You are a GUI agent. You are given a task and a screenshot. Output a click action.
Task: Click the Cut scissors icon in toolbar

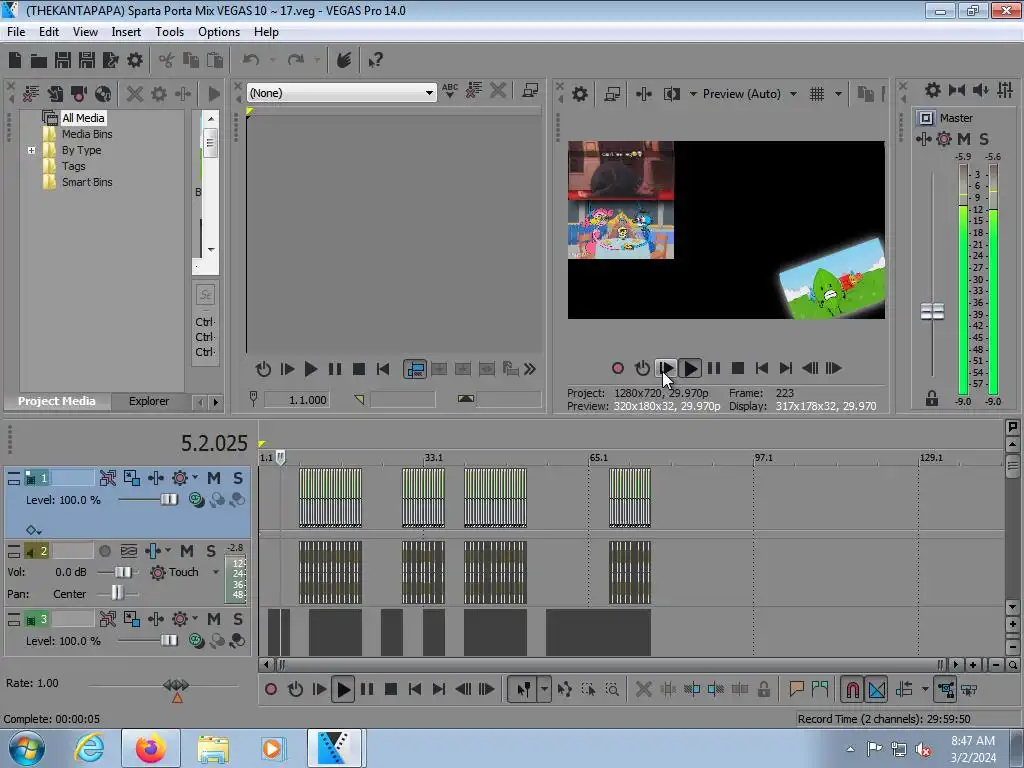167,60
